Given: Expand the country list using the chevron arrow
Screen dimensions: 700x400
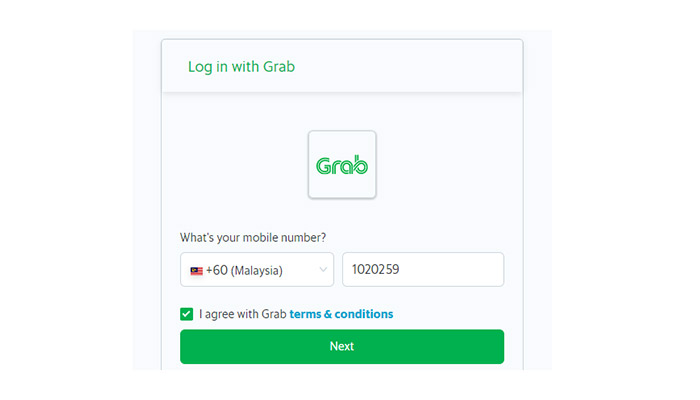Looking at the screenshot, I should [x=323, y=270].
